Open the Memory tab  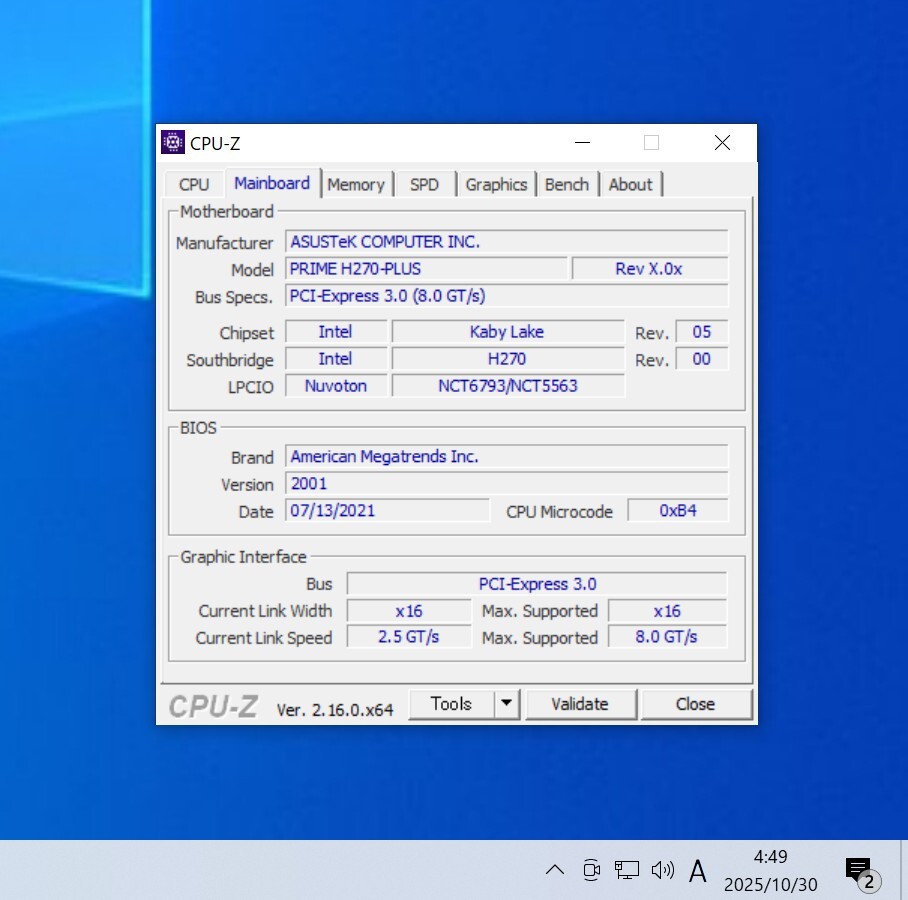tap(355, 184)
